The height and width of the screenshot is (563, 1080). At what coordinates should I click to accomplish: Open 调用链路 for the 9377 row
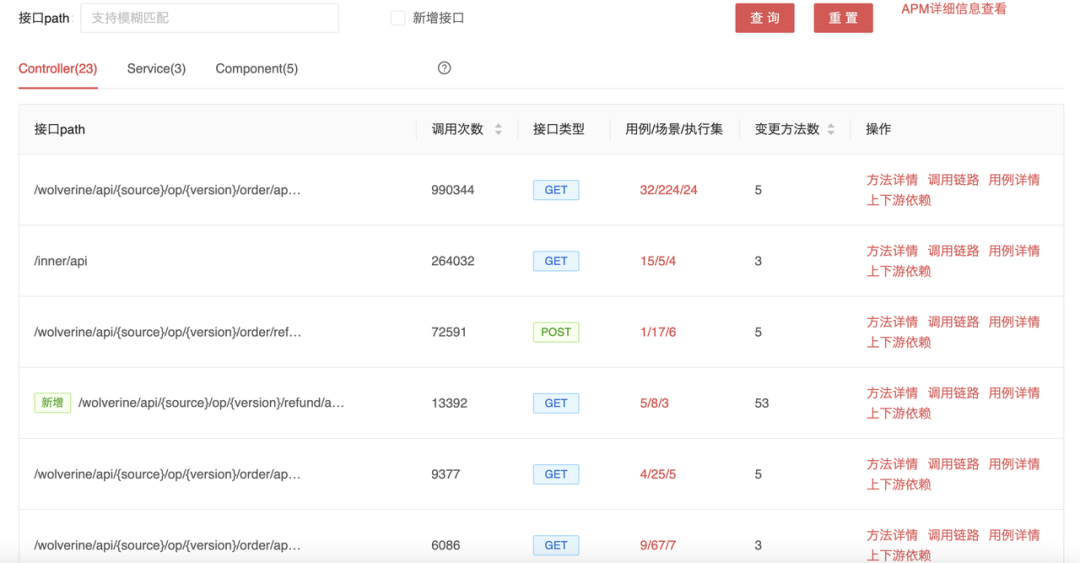coord(953,464)
